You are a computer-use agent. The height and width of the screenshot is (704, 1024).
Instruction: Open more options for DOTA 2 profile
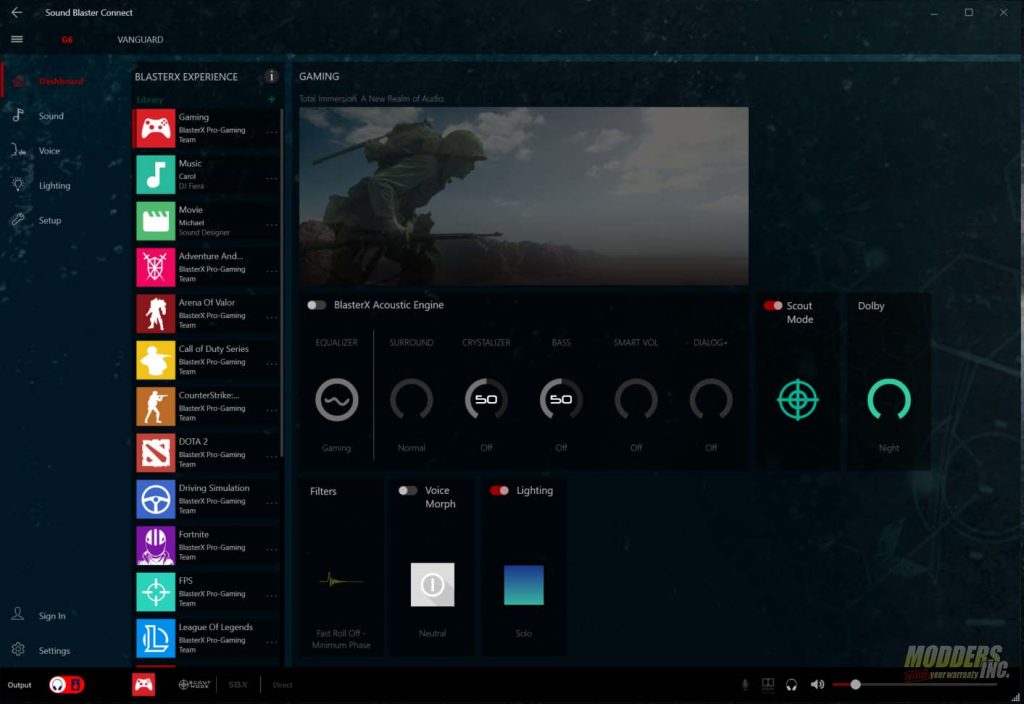[272, 456]
